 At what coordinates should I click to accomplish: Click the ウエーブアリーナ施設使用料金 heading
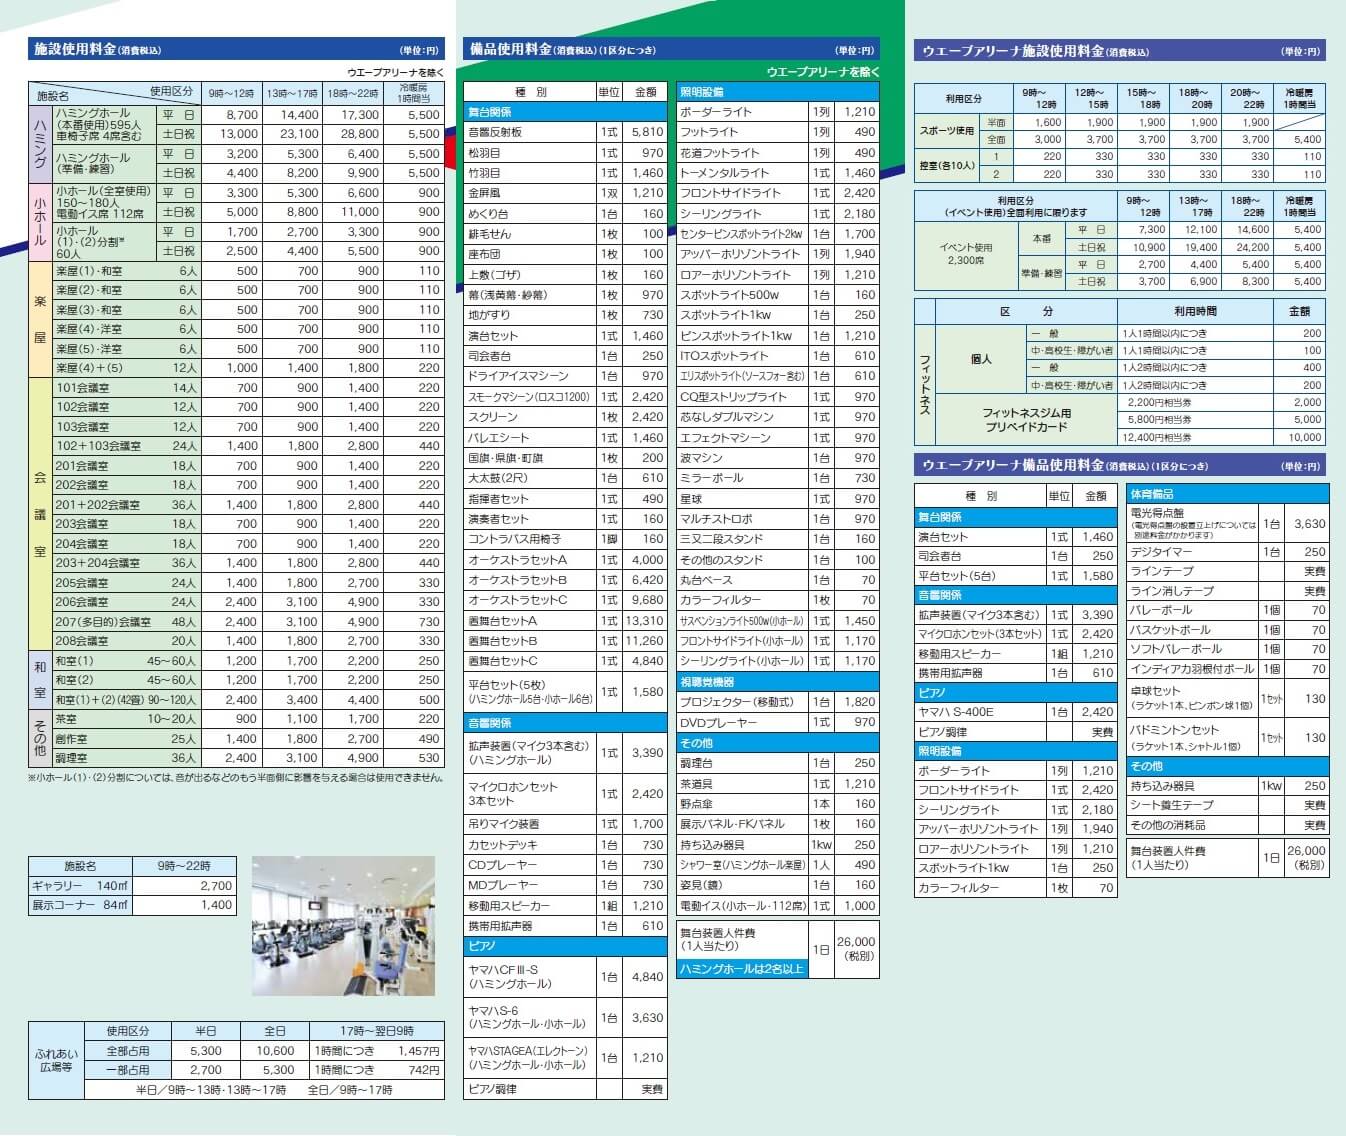click(1119, 51)
